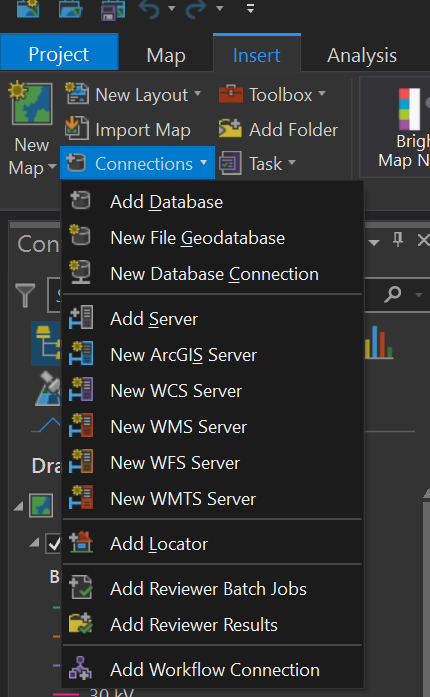Screen dimensions: 430x697
Task: Toggle the layer visibility checkbox in Contents
Action: coord(53,543)
